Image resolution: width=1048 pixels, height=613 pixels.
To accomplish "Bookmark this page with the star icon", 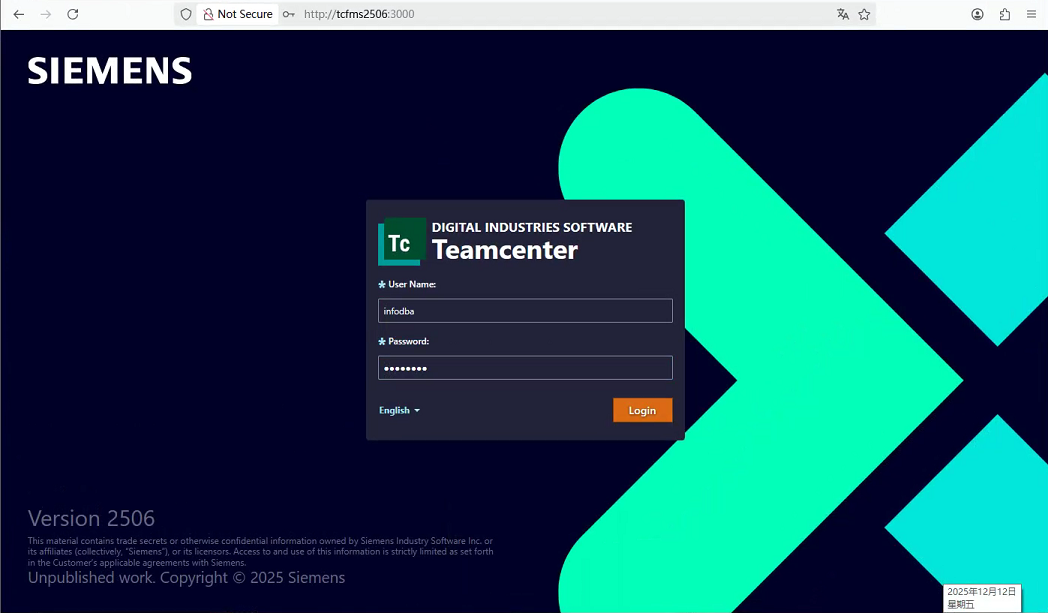I will [864, 14].
